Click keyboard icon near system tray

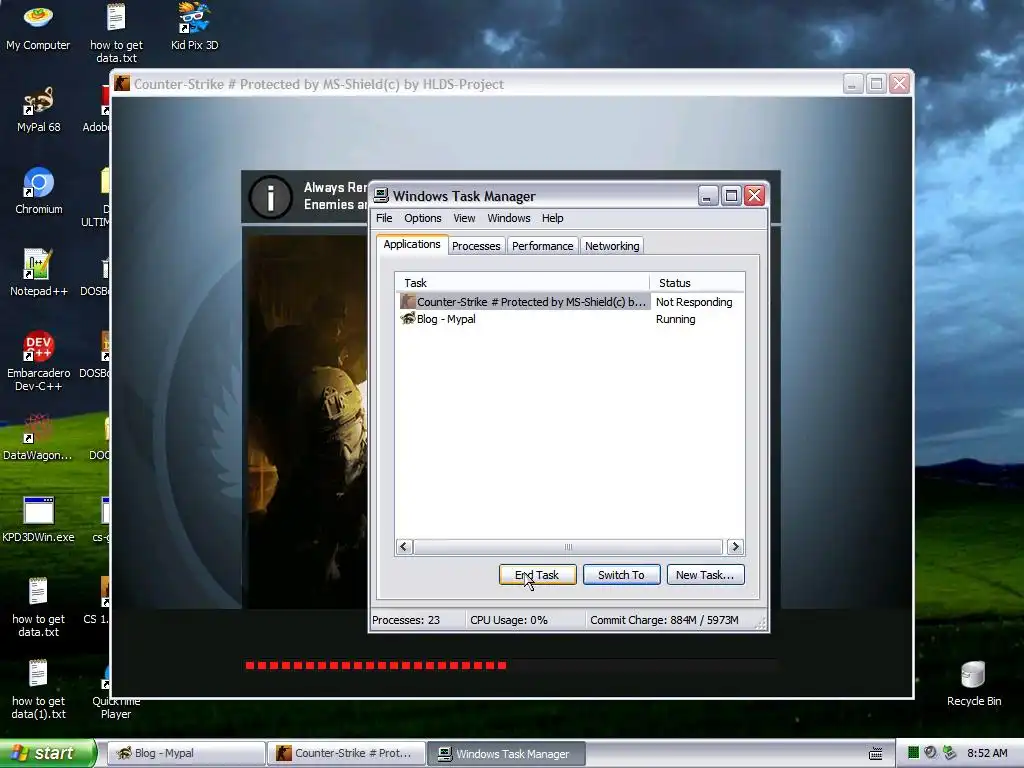876,754
